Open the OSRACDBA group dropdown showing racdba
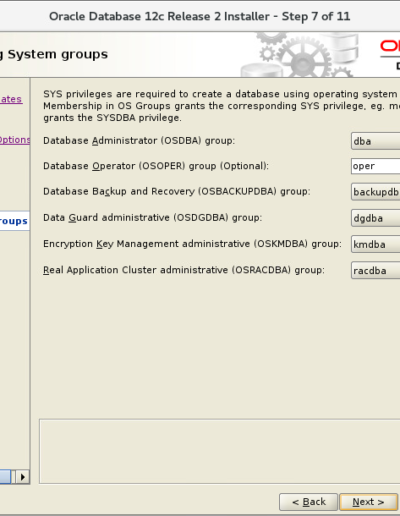400x516 pixels. click(376, 270)
